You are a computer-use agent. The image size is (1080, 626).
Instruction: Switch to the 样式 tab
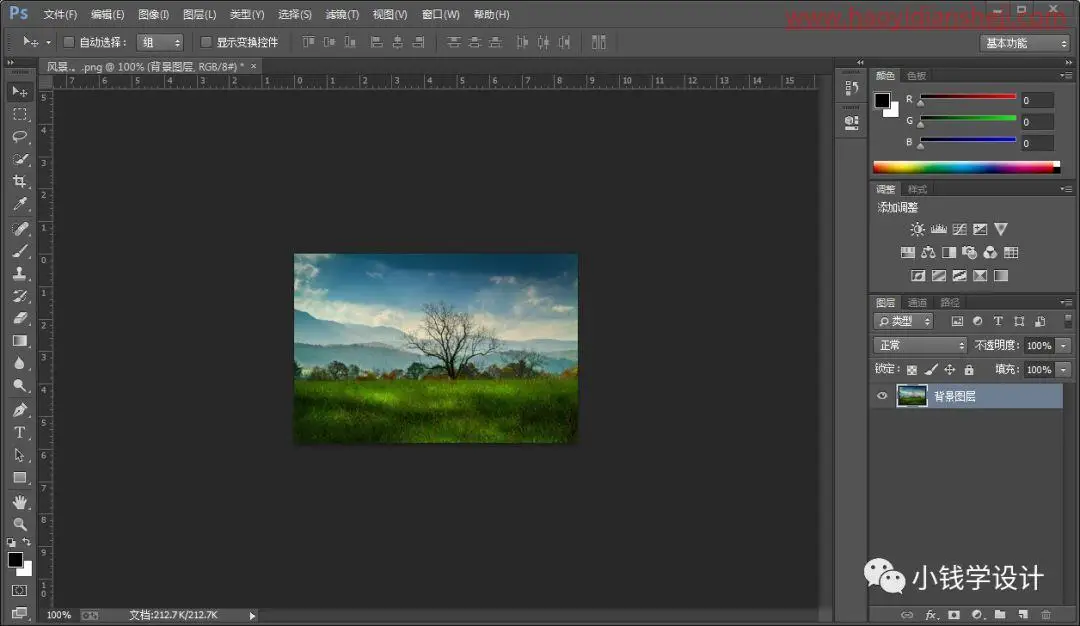pos(917,189)
